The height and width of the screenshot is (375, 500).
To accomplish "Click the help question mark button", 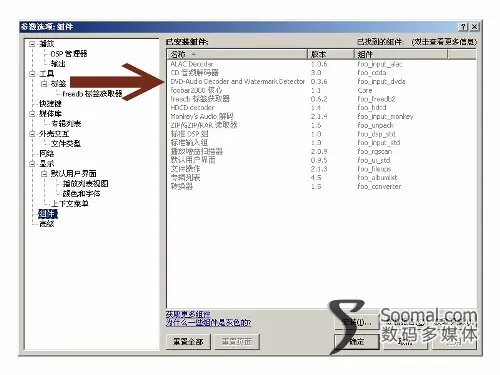I will pyautogui.click(x=463, y=27).
